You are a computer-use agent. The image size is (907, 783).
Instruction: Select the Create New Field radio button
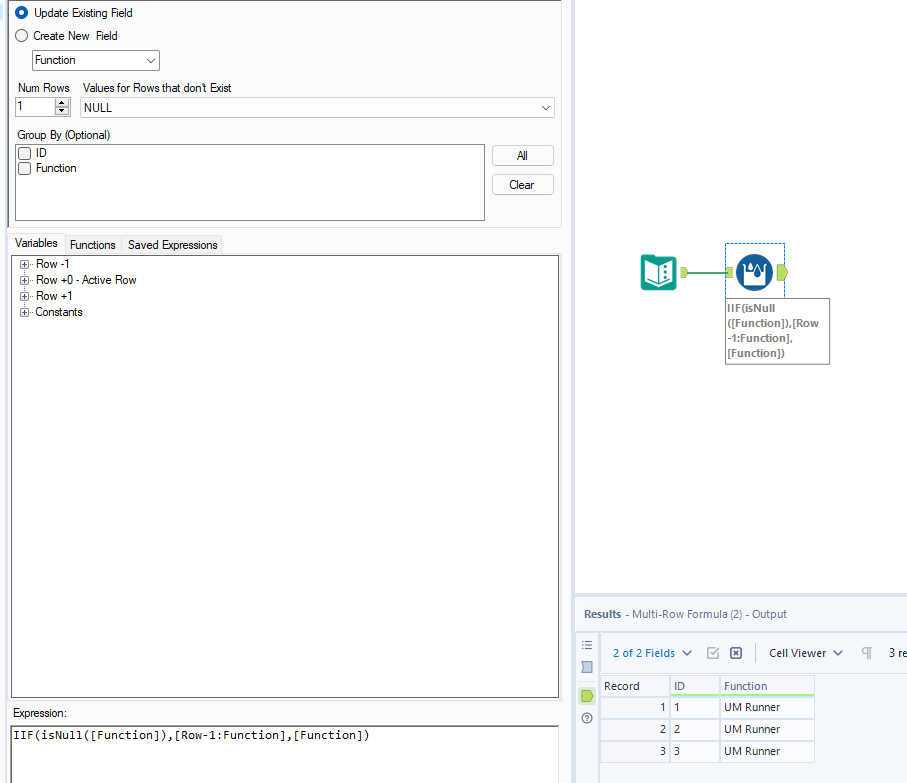21,35
